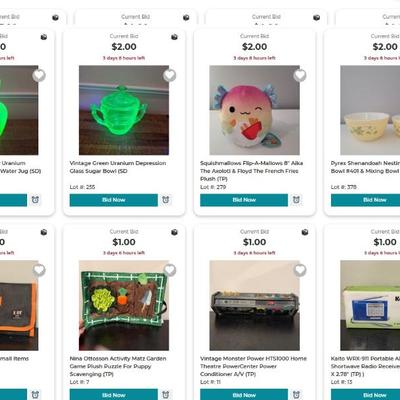
Task: Favorite the Uranium Glass Sugar Bowl with heart
Action: [169, 75]
